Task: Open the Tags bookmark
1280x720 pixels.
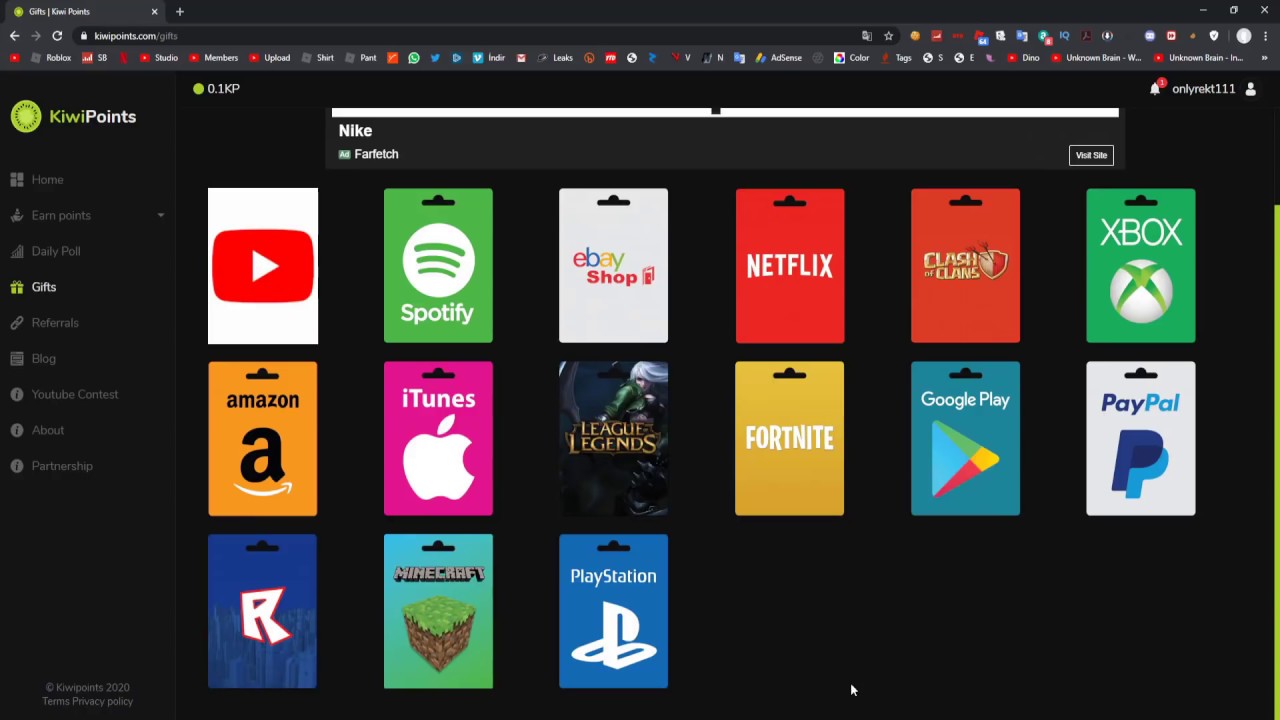Action: (x=896, y=58)
